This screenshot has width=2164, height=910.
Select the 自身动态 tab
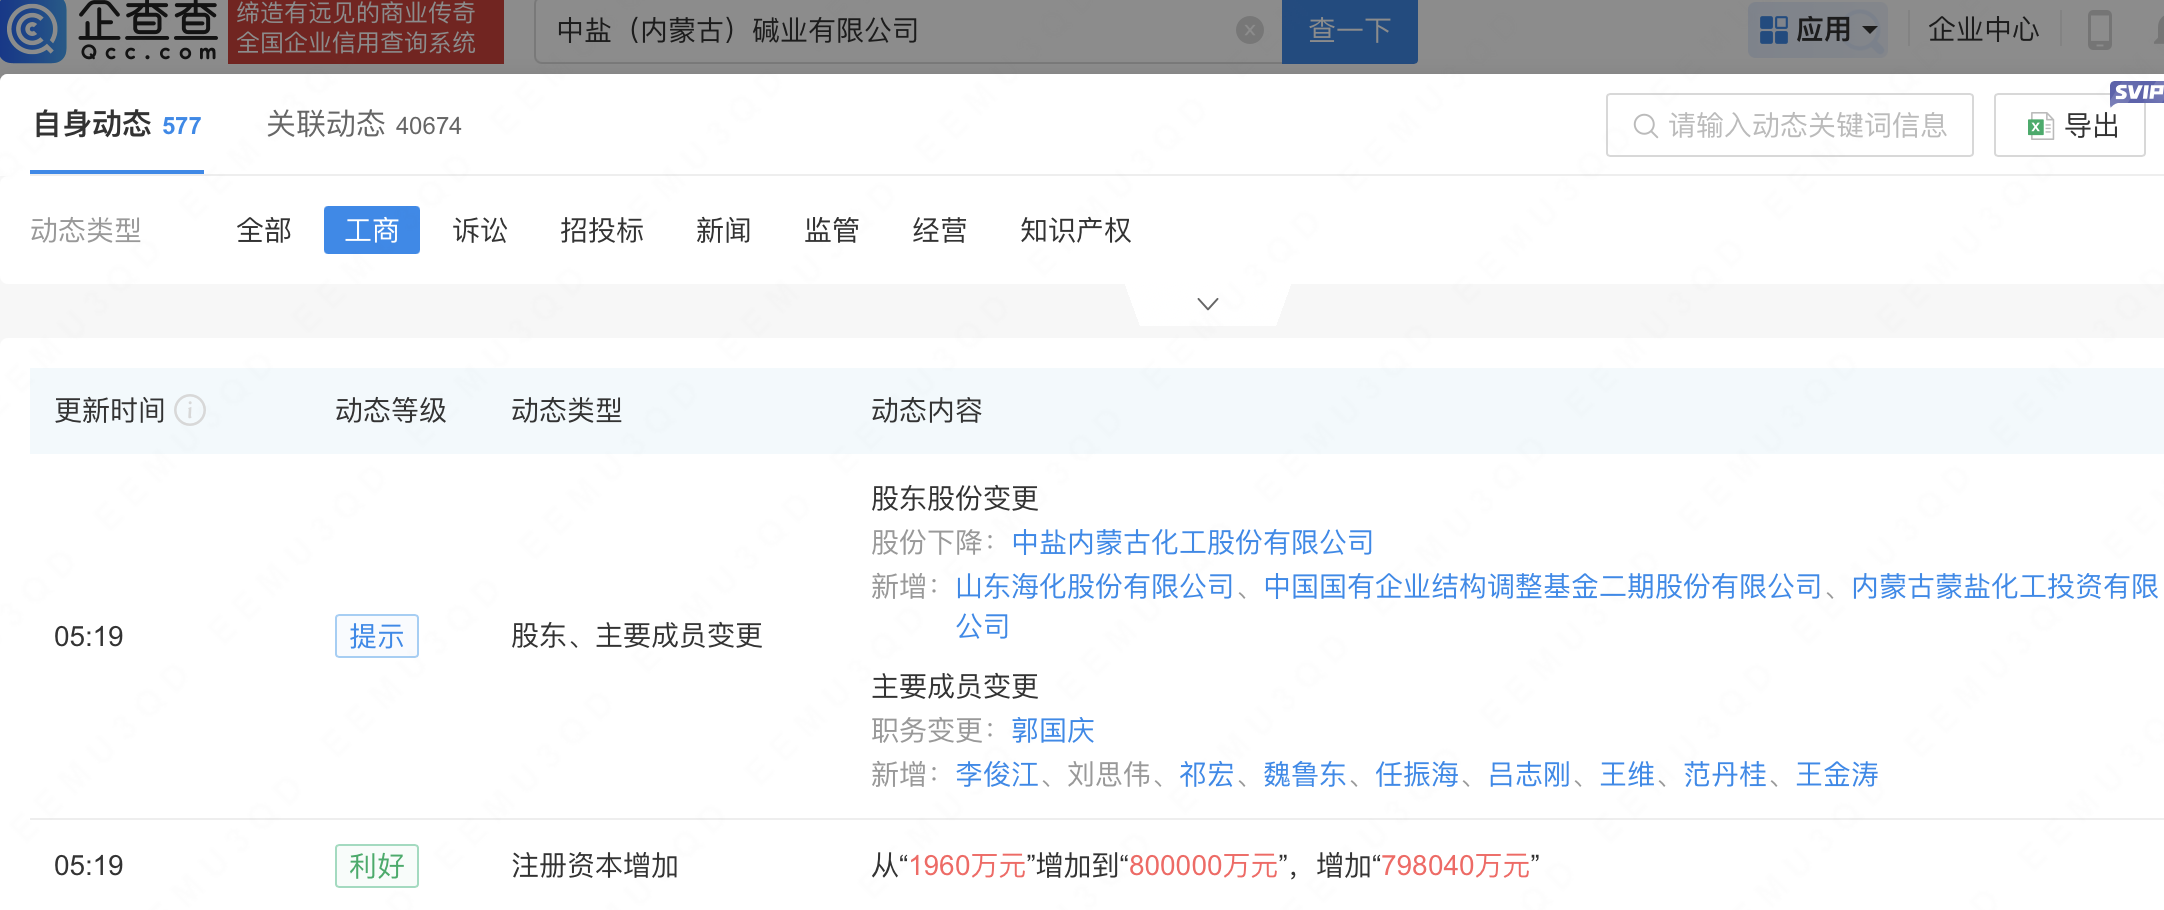[117, 125]
